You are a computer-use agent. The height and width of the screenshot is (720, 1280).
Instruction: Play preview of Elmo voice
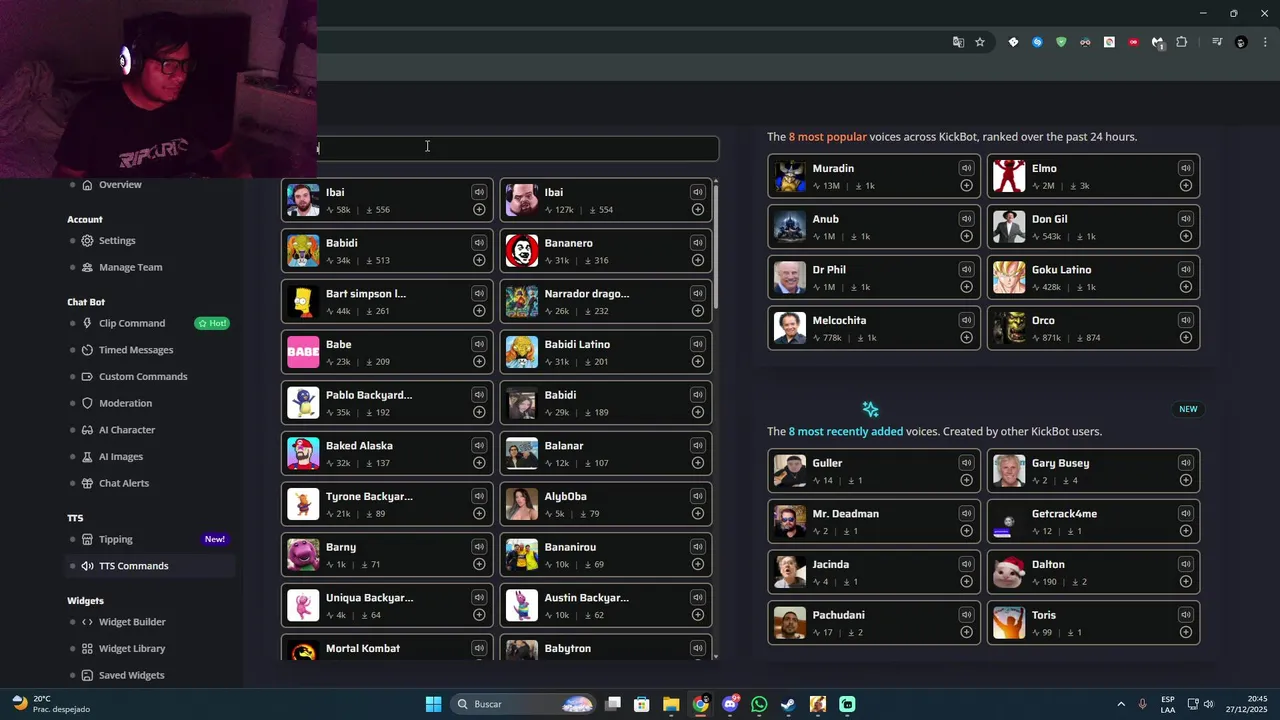1185,168
